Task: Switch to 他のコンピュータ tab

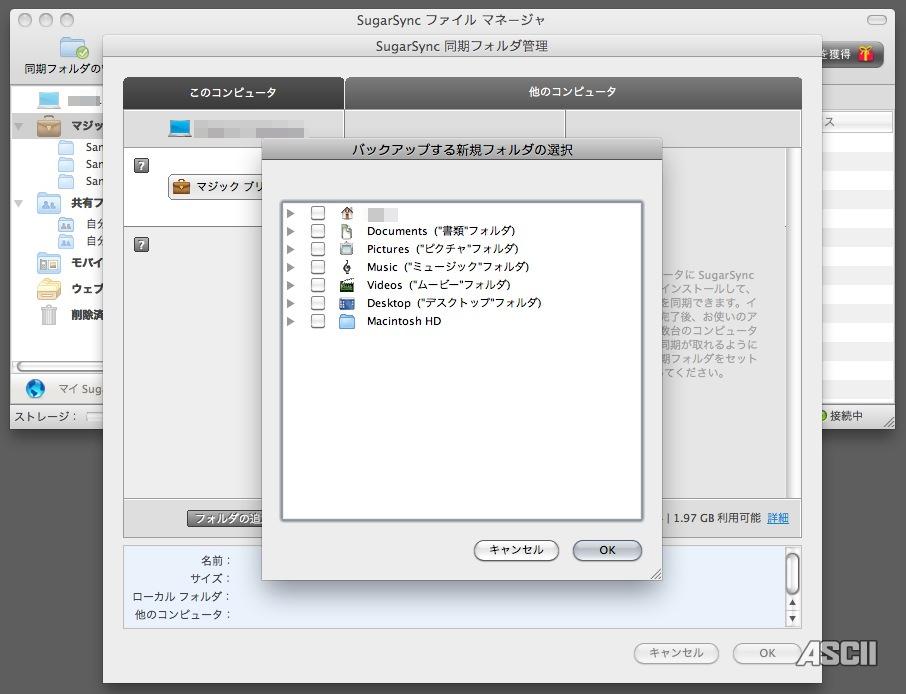Action: tap(573, 92)
